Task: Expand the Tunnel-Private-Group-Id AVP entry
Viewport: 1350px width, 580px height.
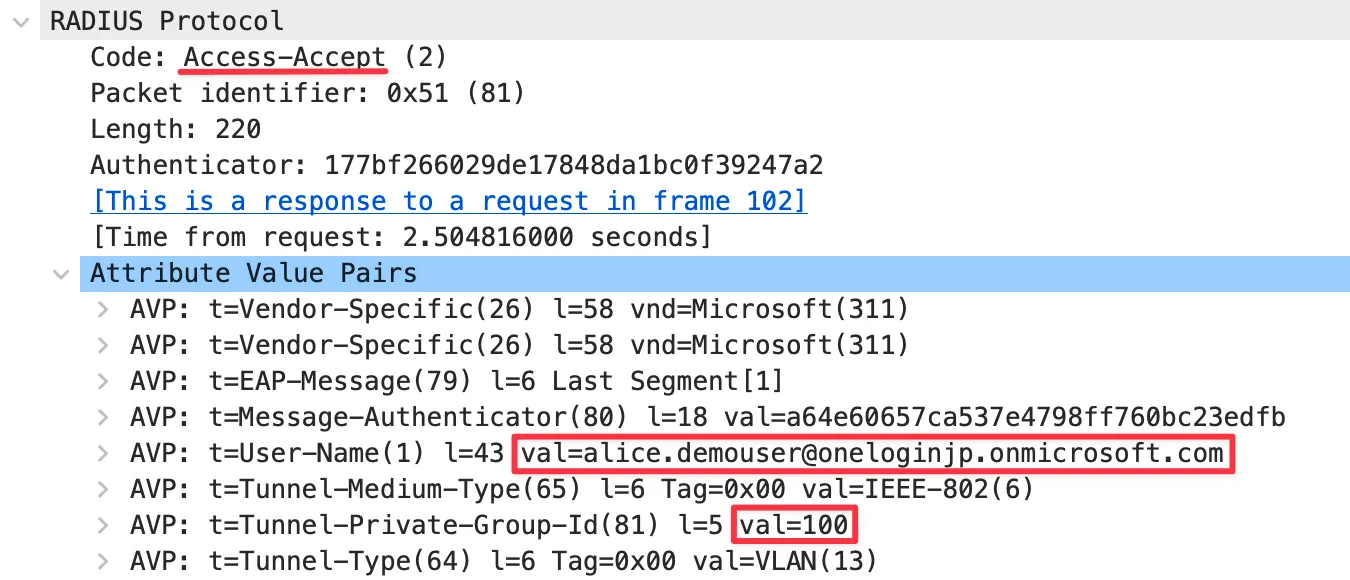Action: pos(103,526)
